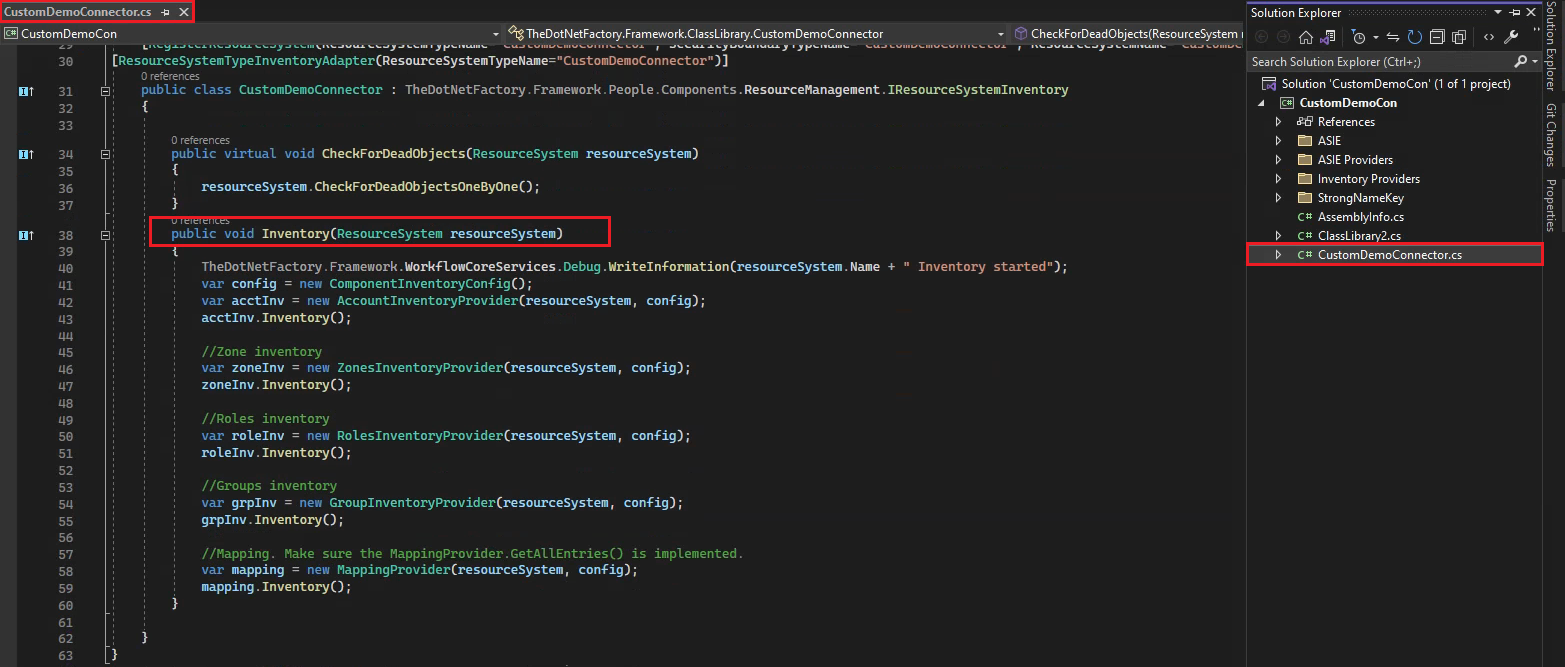This screenshot has height=667, width=1565.
Task: Switch between solutions and folder views
Action: coord(1327,37)
